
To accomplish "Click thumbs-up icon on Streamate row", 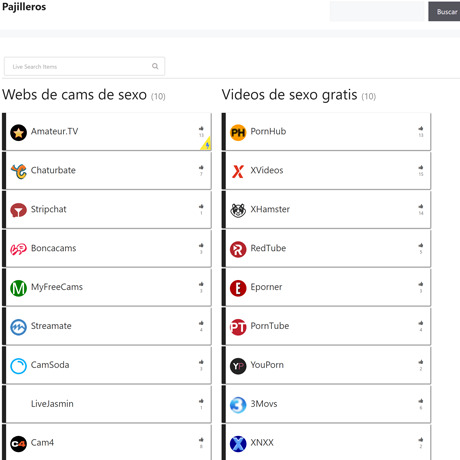I will point(201,323).
